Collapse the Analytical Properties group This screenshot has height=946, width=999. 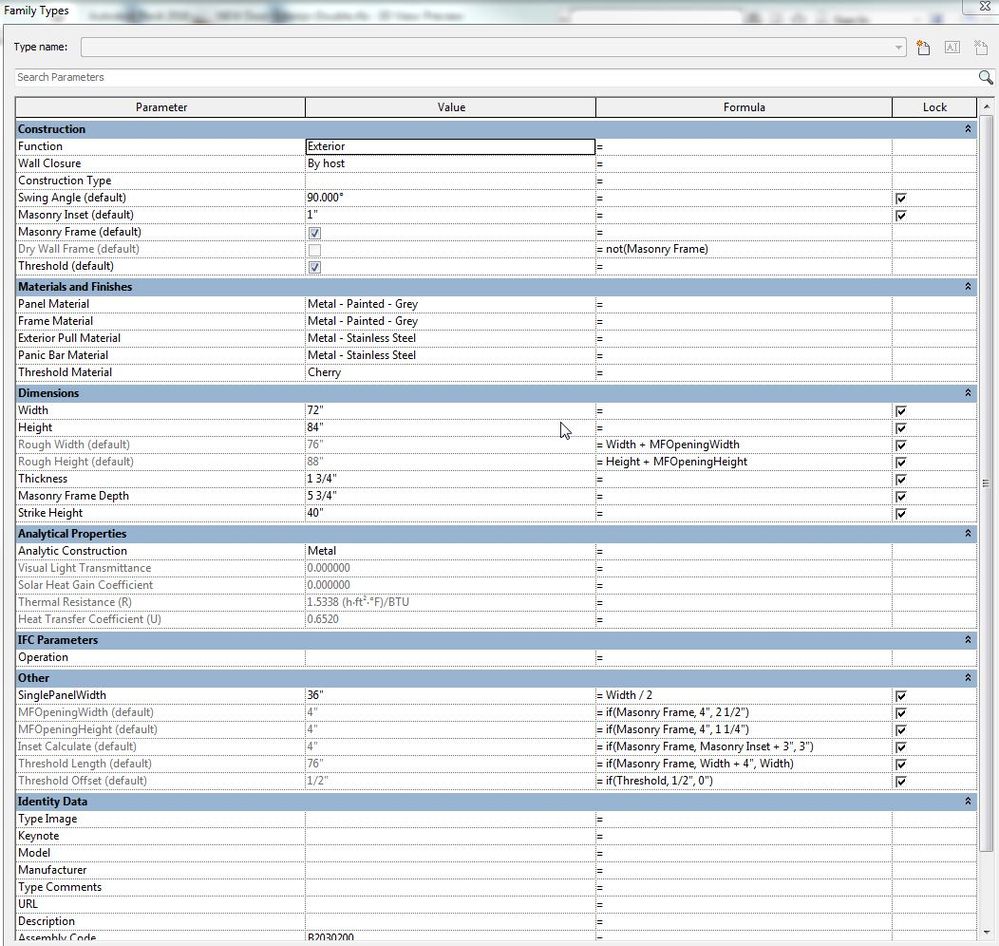point(968,533)
